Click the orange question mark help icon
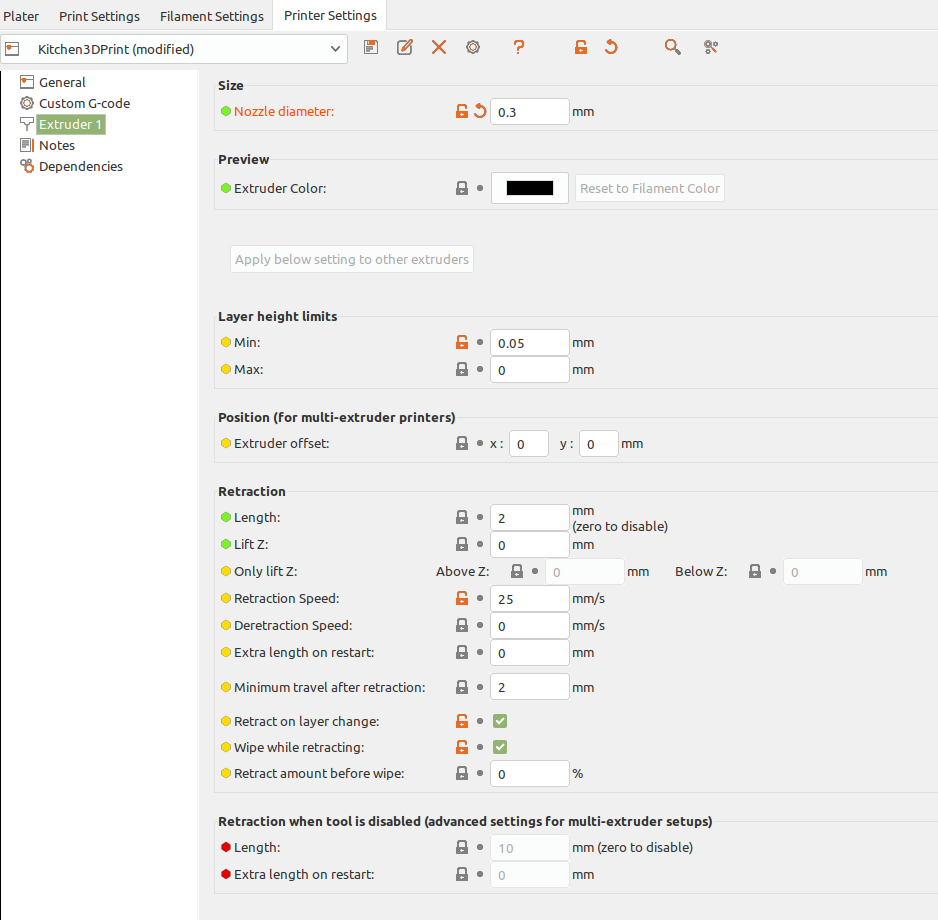The width and height of the screenshot is (938, 920). (x=518, y=47)
